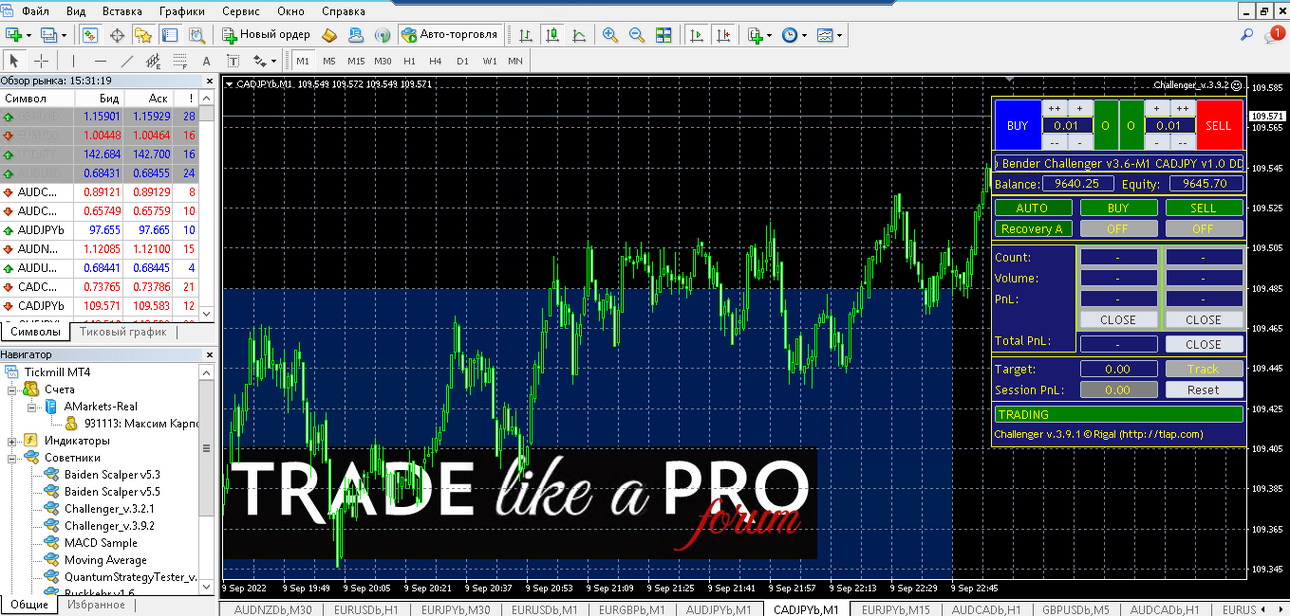Open the Signals toolbar icon
Screen dimensions: 1290x616
click(x=382, y=34)
